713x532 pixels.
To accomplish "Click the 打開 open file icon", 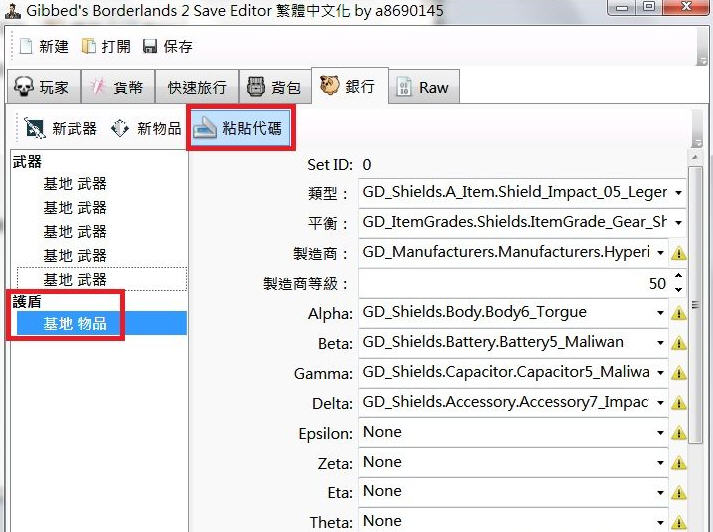I will [89, 46].
